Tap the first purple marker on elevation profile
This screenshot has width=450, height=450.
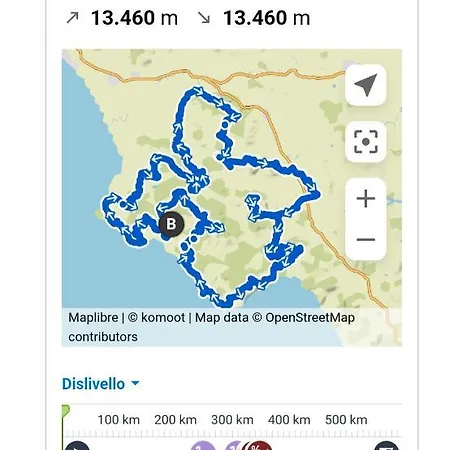pos(203,446)
